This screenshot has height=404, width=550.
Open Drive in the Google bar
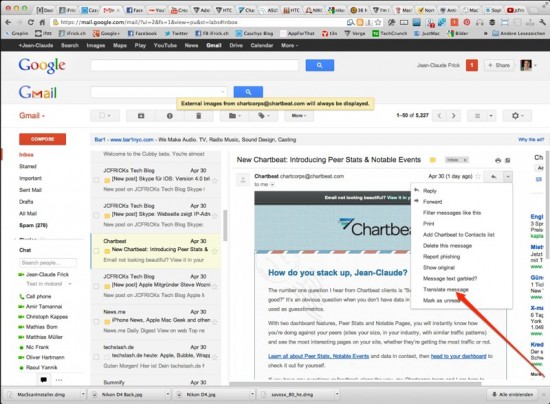[236, 45]
